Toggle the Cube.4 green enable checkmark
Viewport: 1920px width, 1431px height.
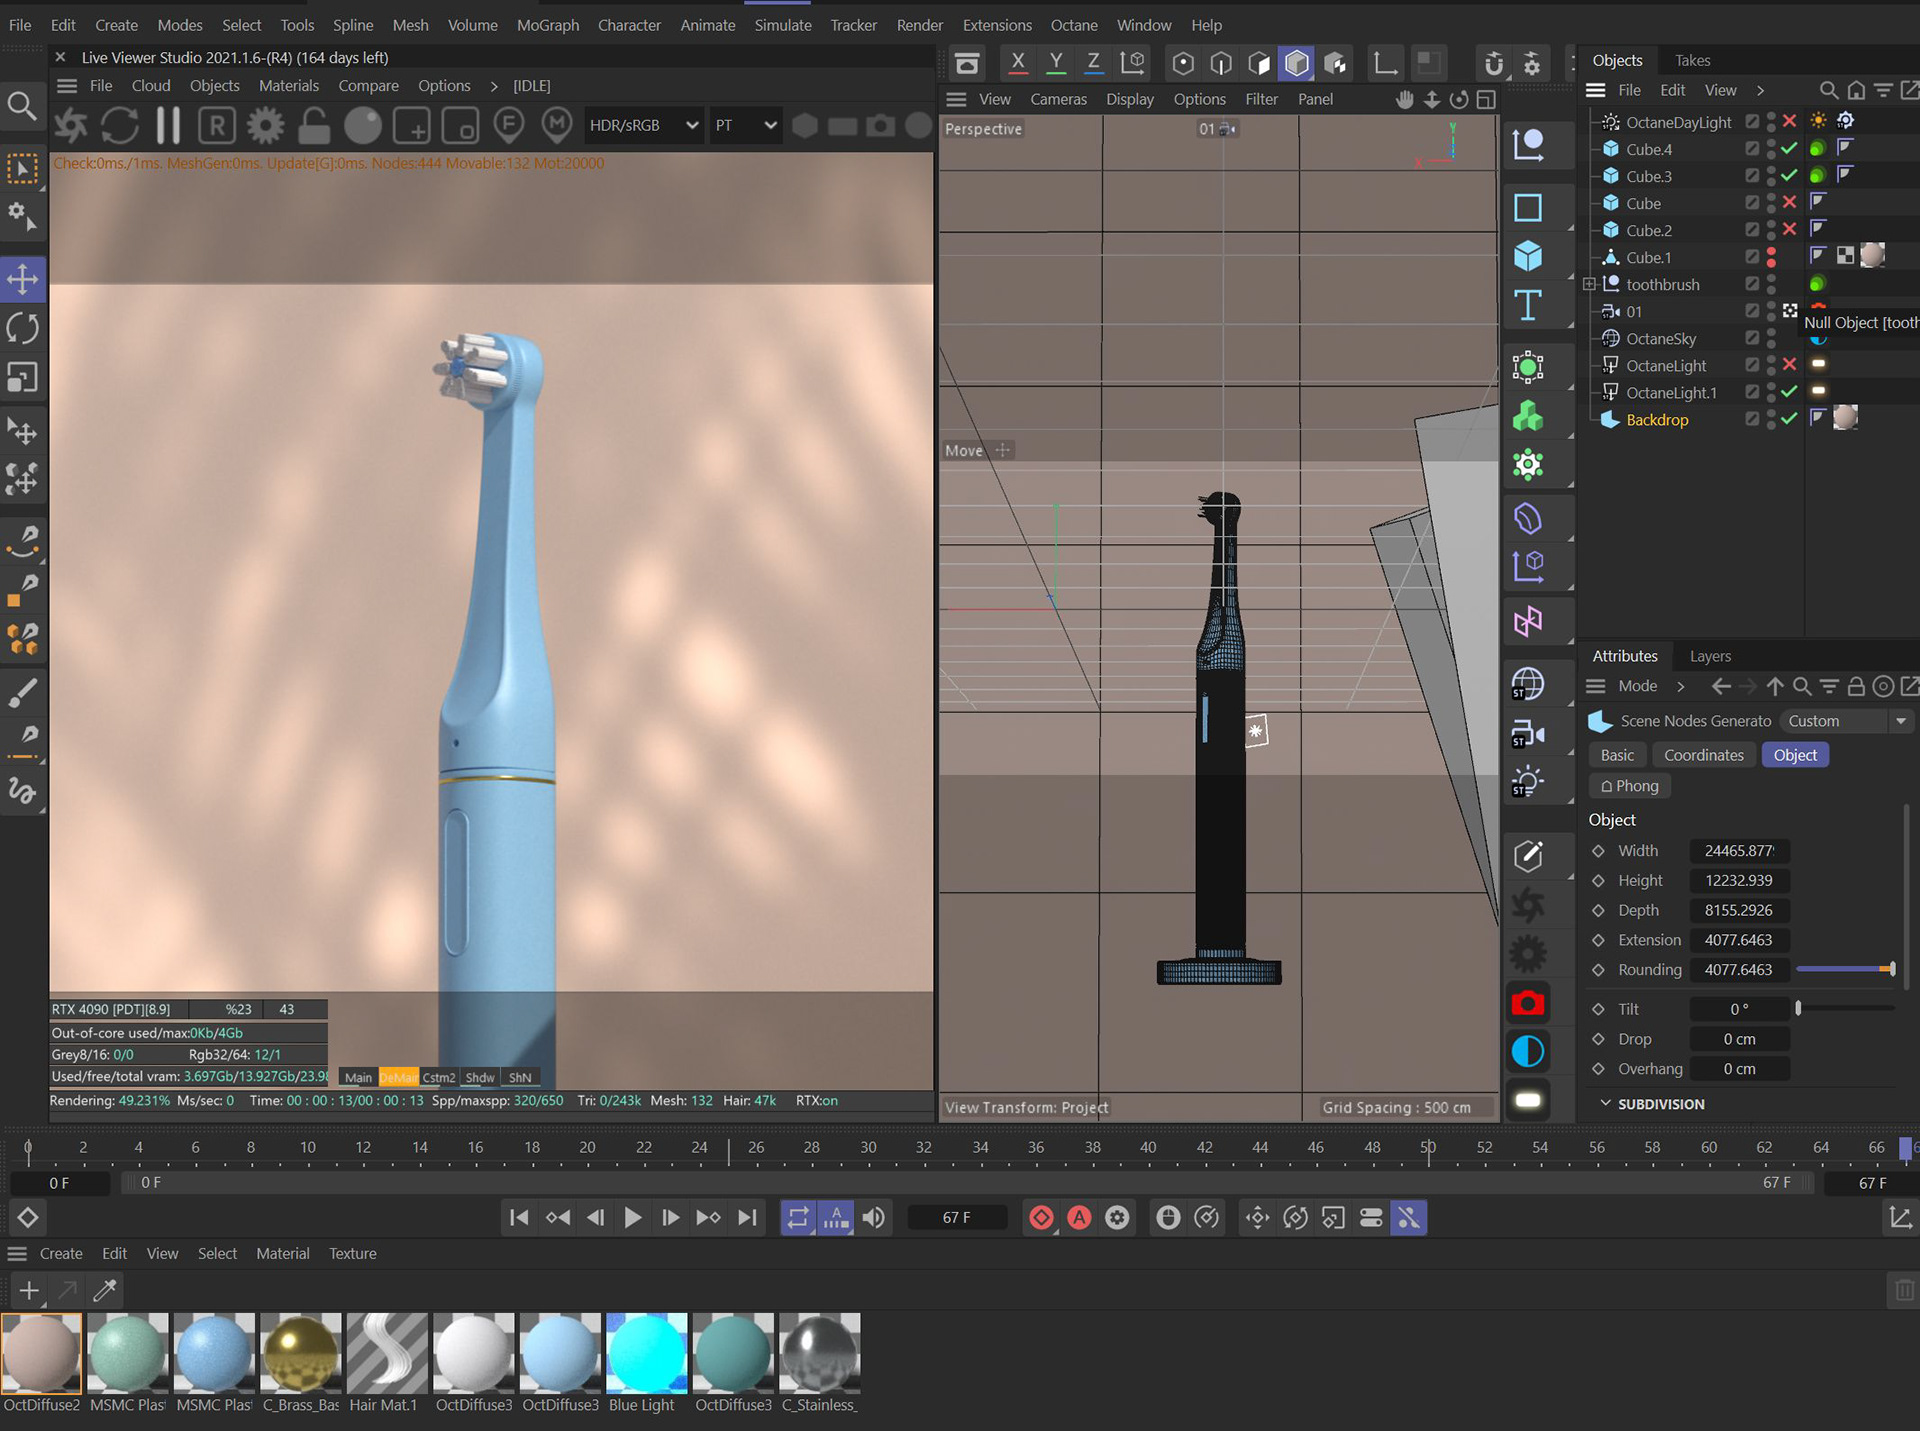[1789, 149]
